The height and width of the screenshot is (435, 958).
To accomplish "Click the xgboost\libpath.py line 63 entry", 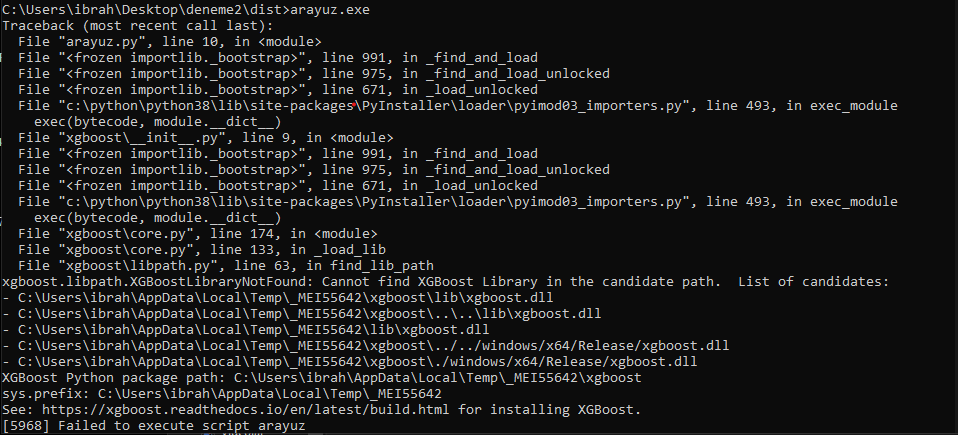I will coord(226,265).
